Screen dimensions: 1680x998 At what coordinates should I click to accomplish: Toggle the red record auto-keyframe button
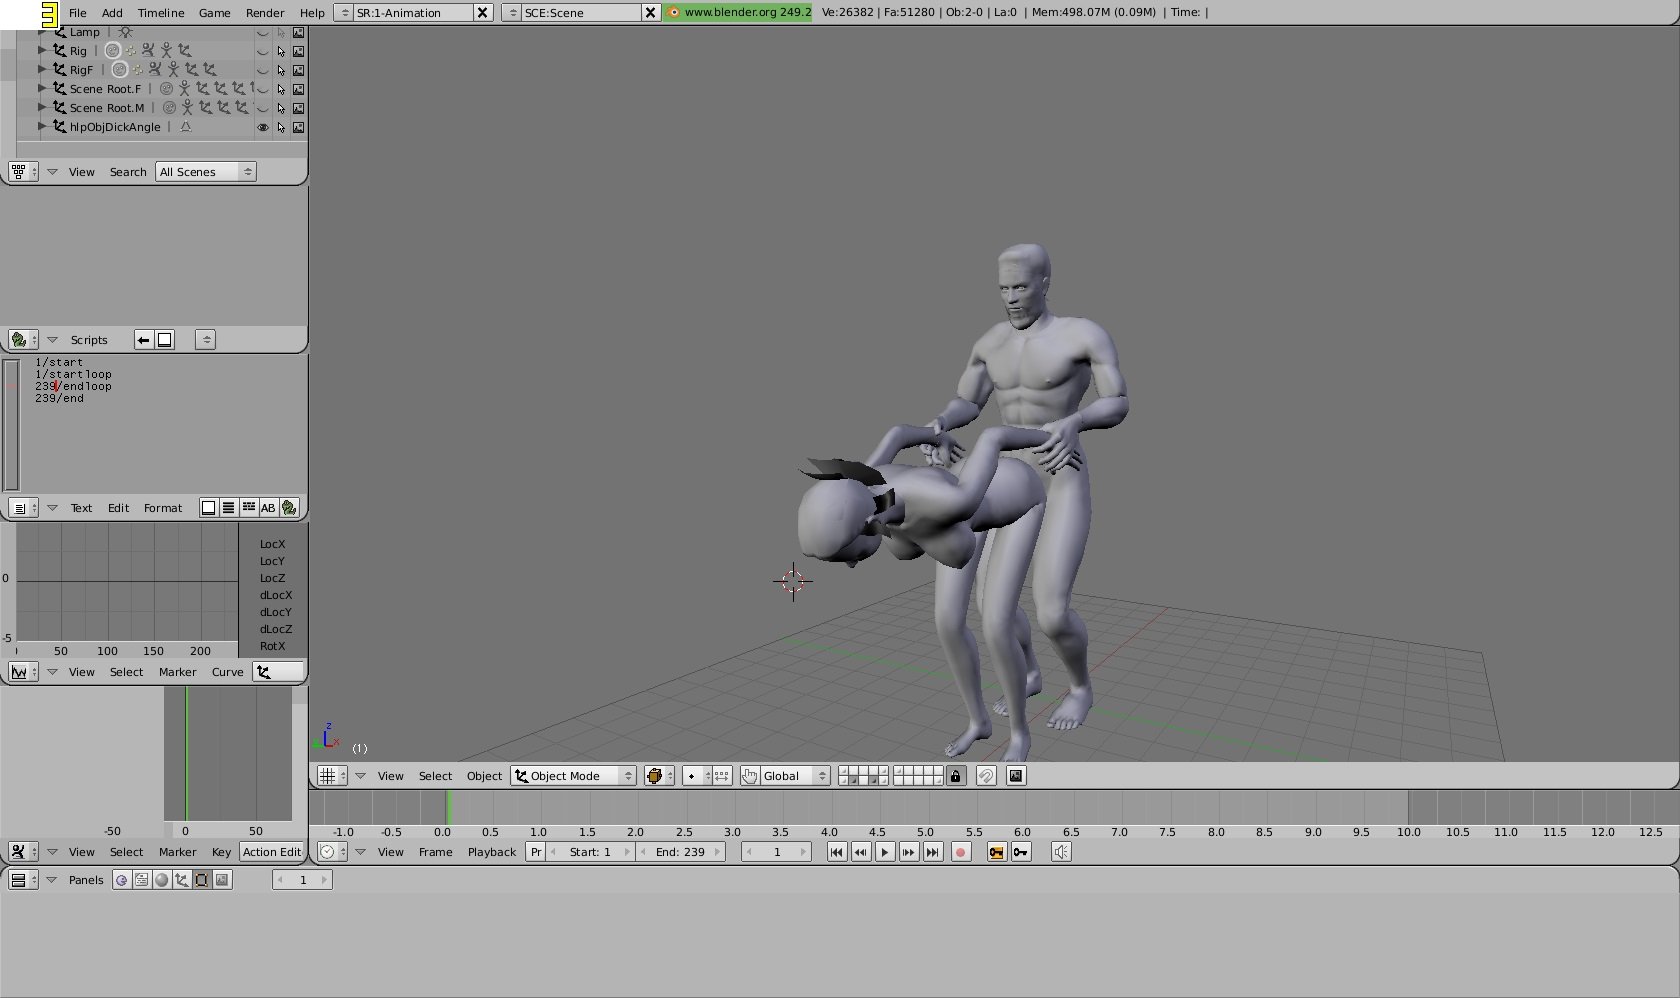[961, 852]
